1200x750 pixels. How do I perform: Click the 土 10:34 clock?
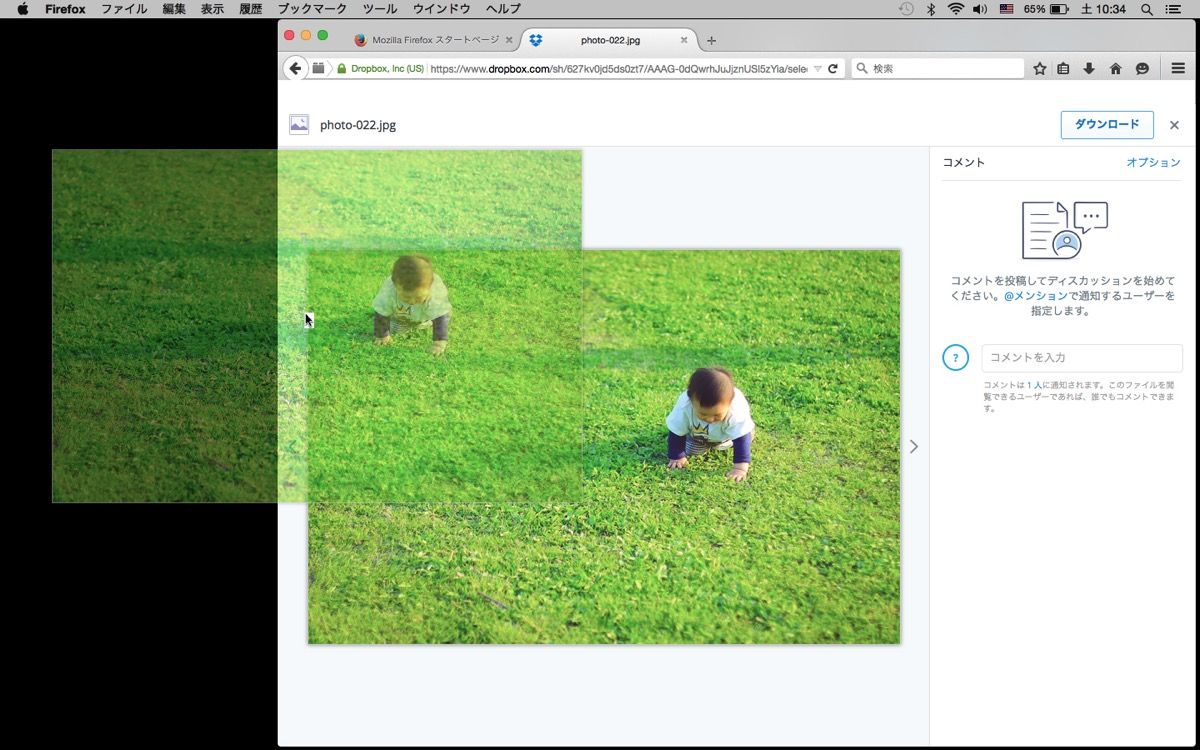1103,9
